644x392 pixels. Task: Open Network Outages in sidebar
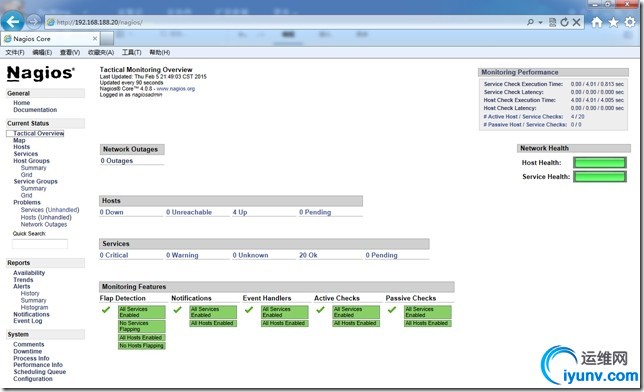point(44,224)
